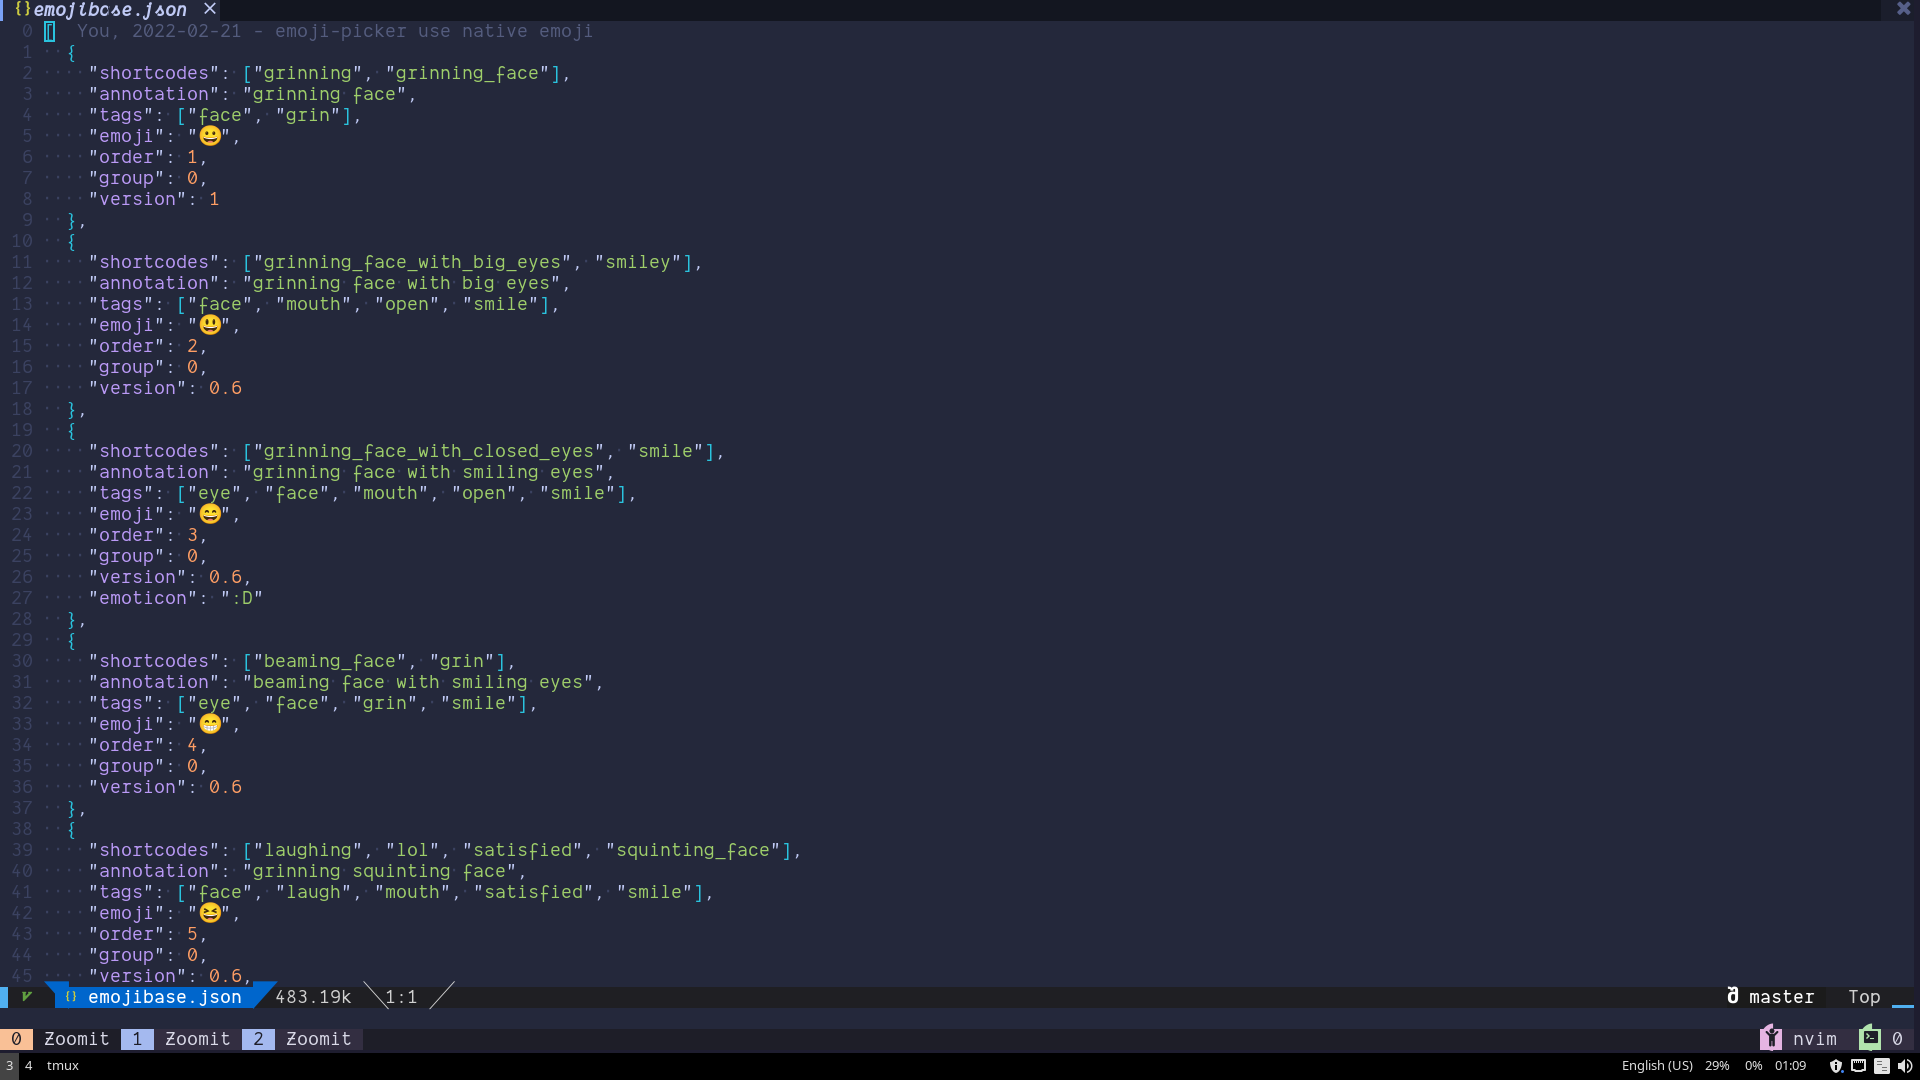This screenshot has height=1080, width=1920.
Task: Click the grinning face emoji on line 5
Action: click(210, 135)
